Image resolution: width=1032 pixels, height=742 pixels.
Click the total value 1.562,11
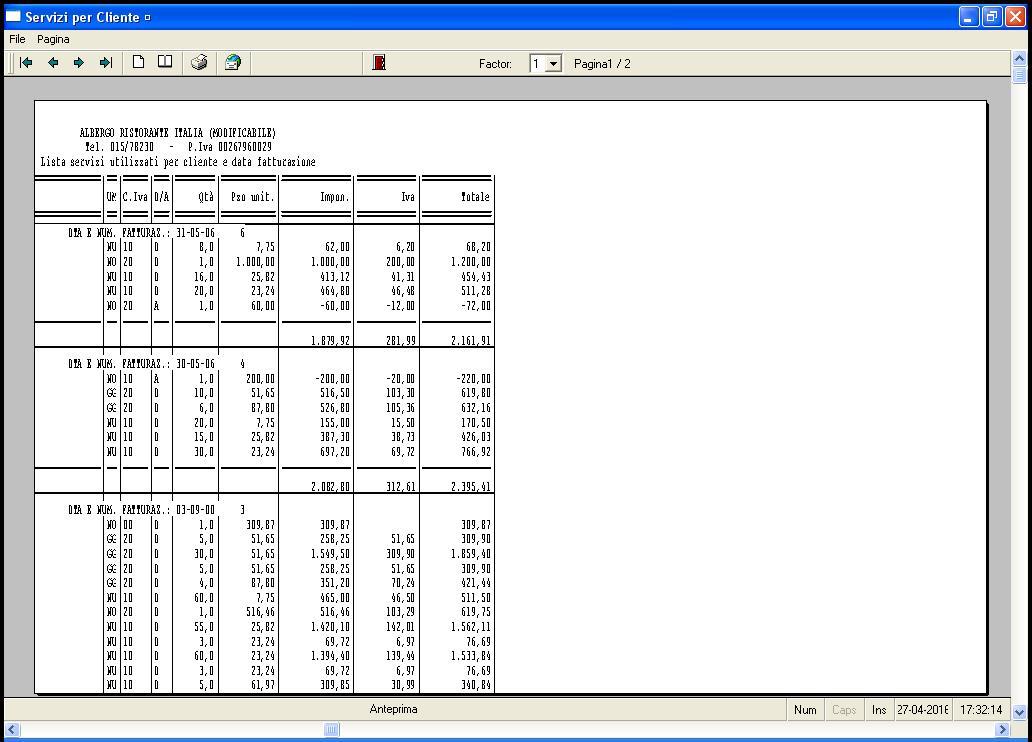[x=471, y=627]
